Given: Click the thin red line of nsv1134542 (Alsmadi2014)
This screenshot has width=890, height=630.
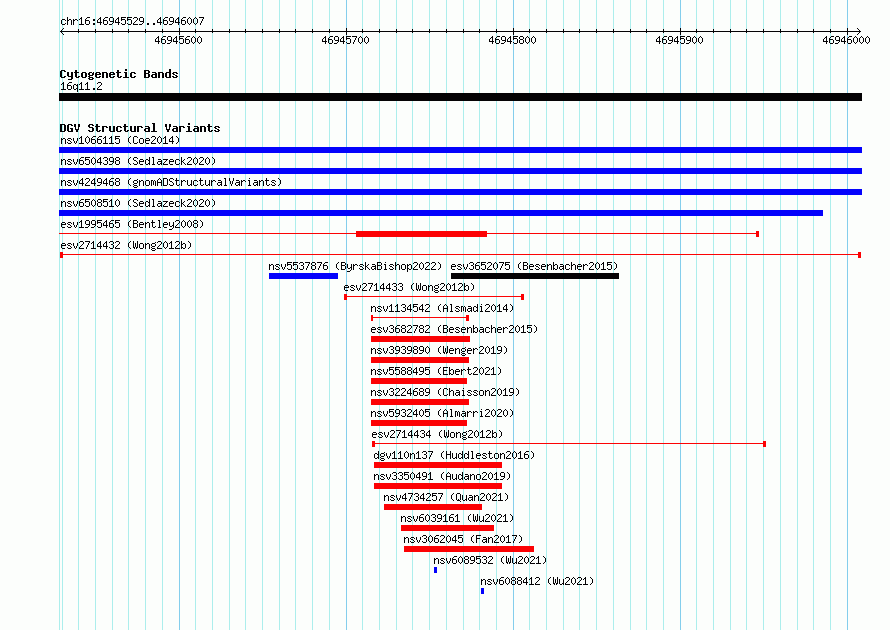Looking at the screenshot, I should pyautogui.click(x=419, y=318).
